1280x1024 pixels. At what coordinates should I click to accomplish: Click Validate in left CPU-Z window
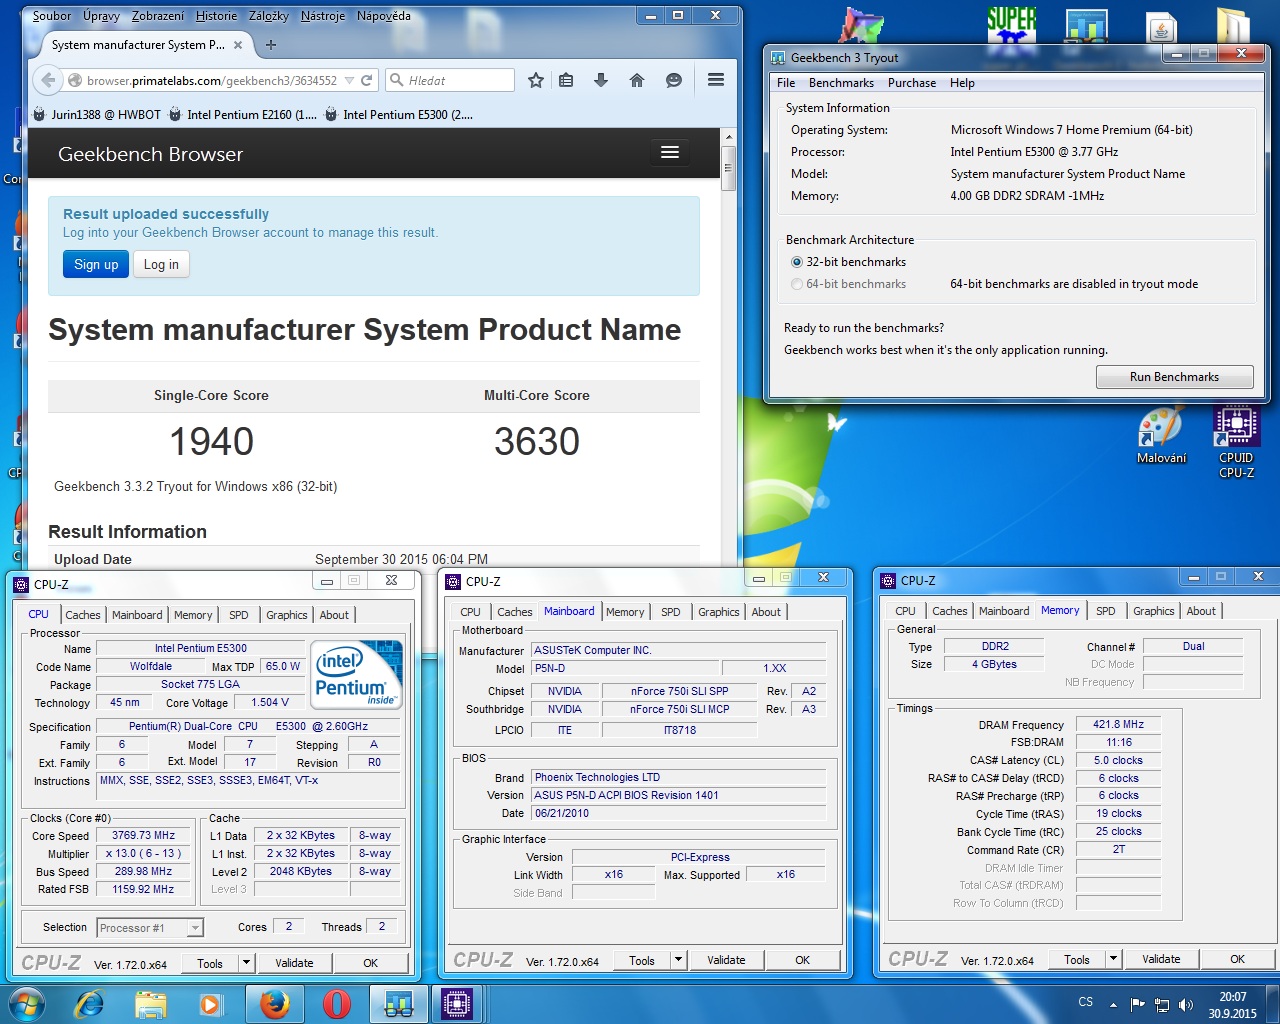point(294,963)
